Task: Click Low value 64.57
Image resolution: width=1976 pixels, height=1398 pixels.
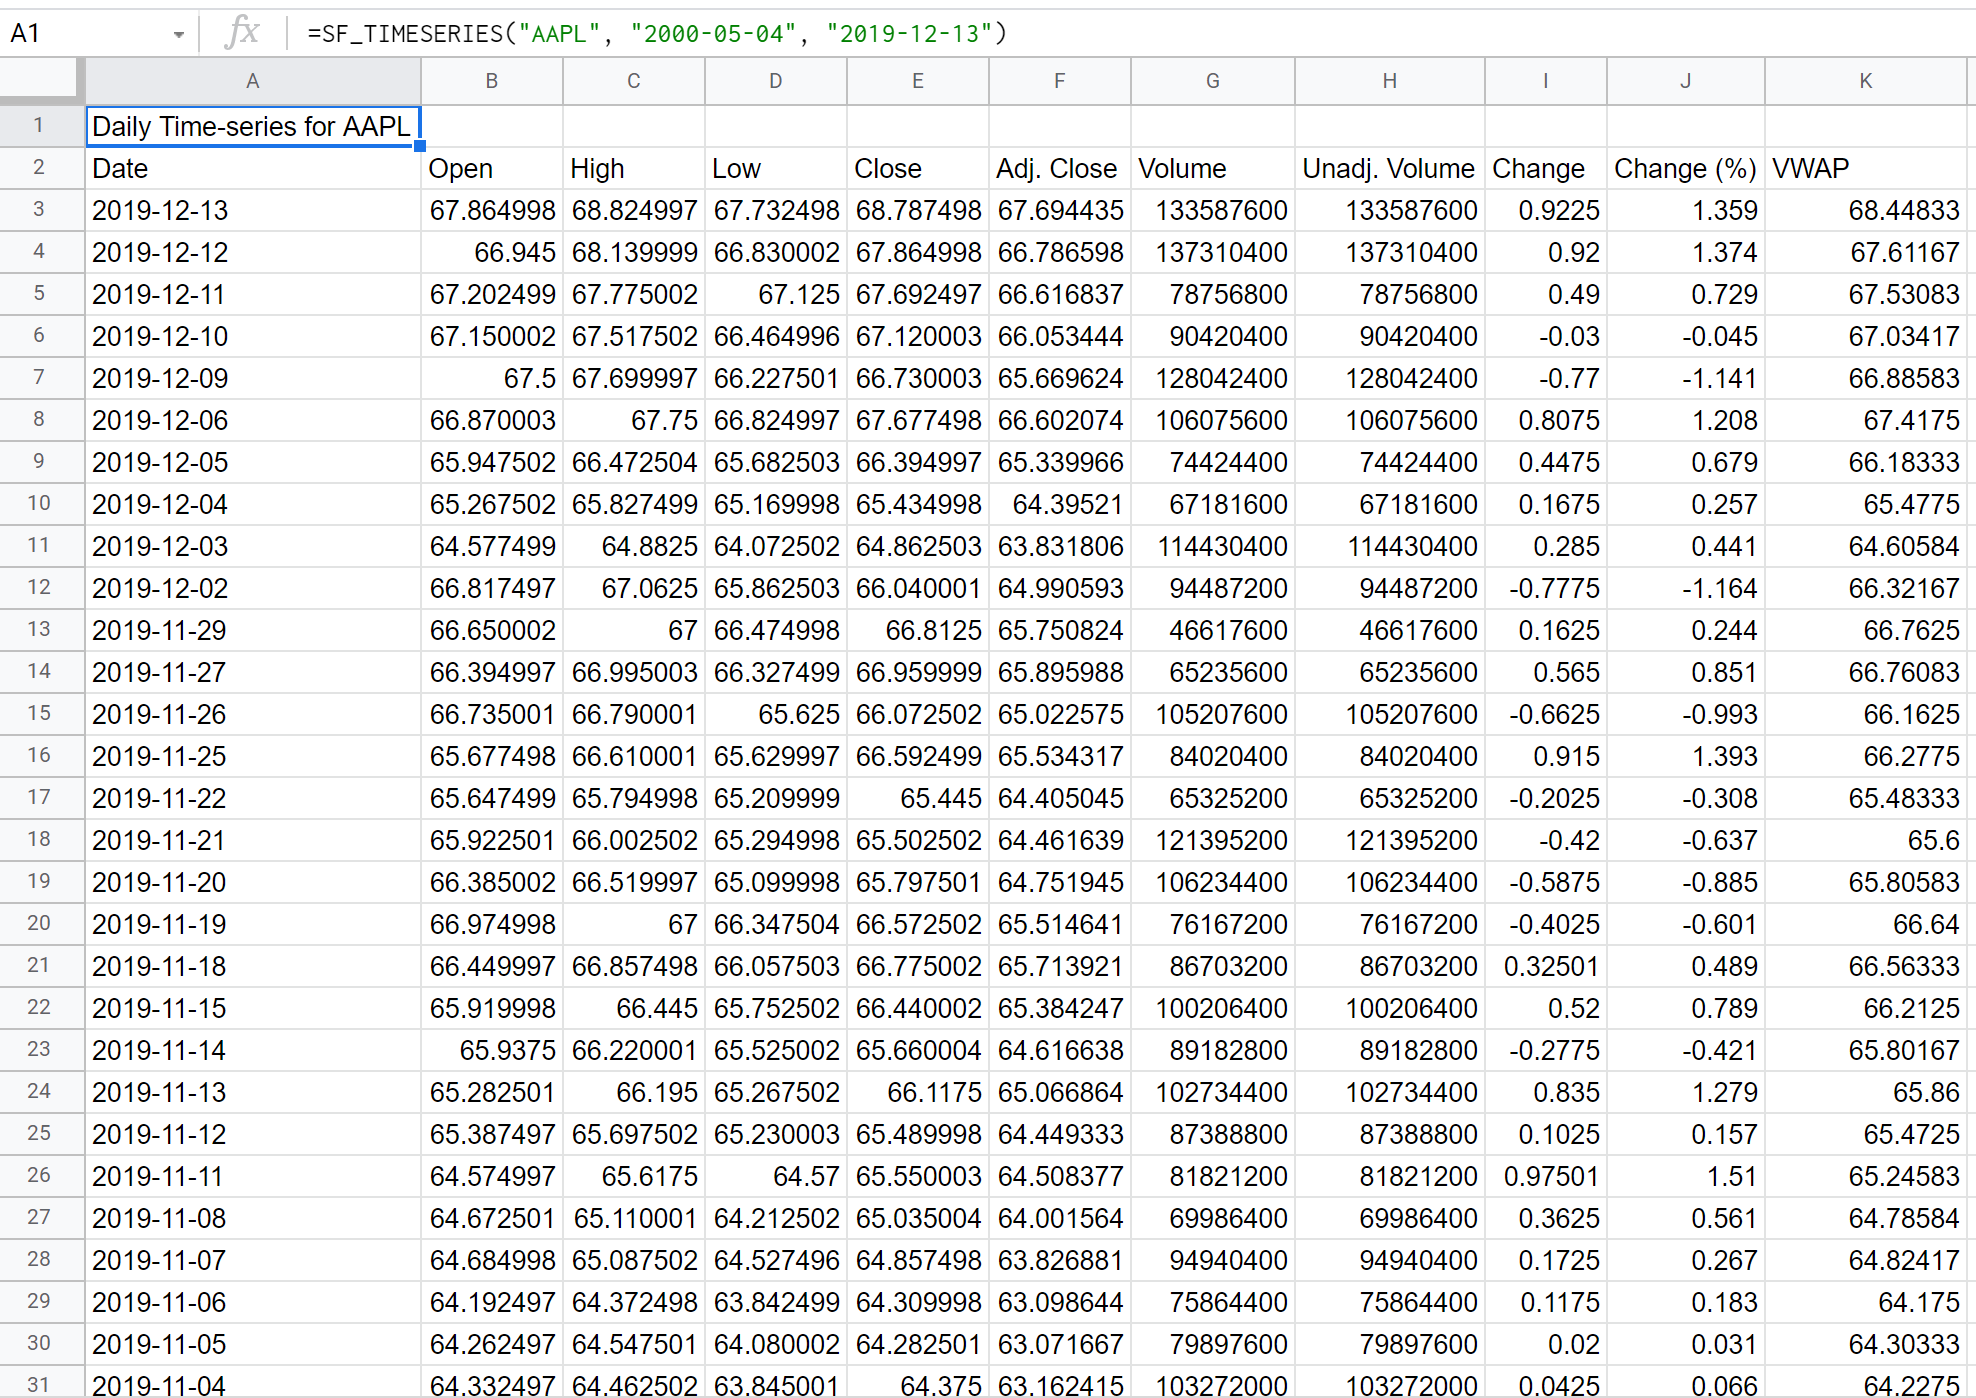Action: point(776,1177)
